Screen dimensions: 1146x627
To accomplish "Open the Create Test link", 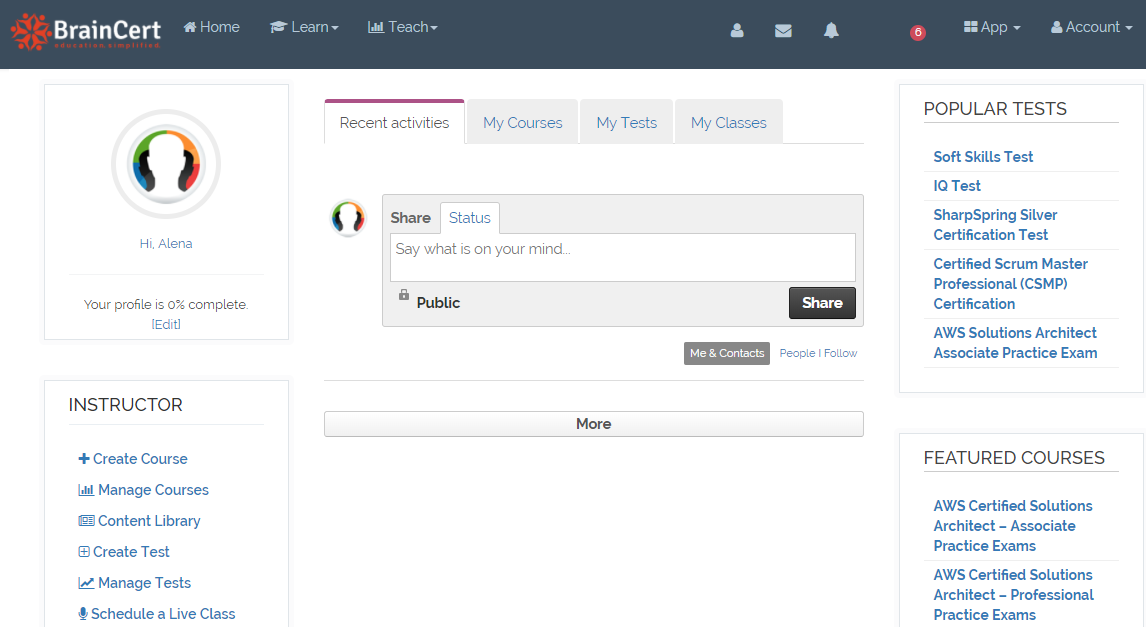I will [x=124, y=552].
